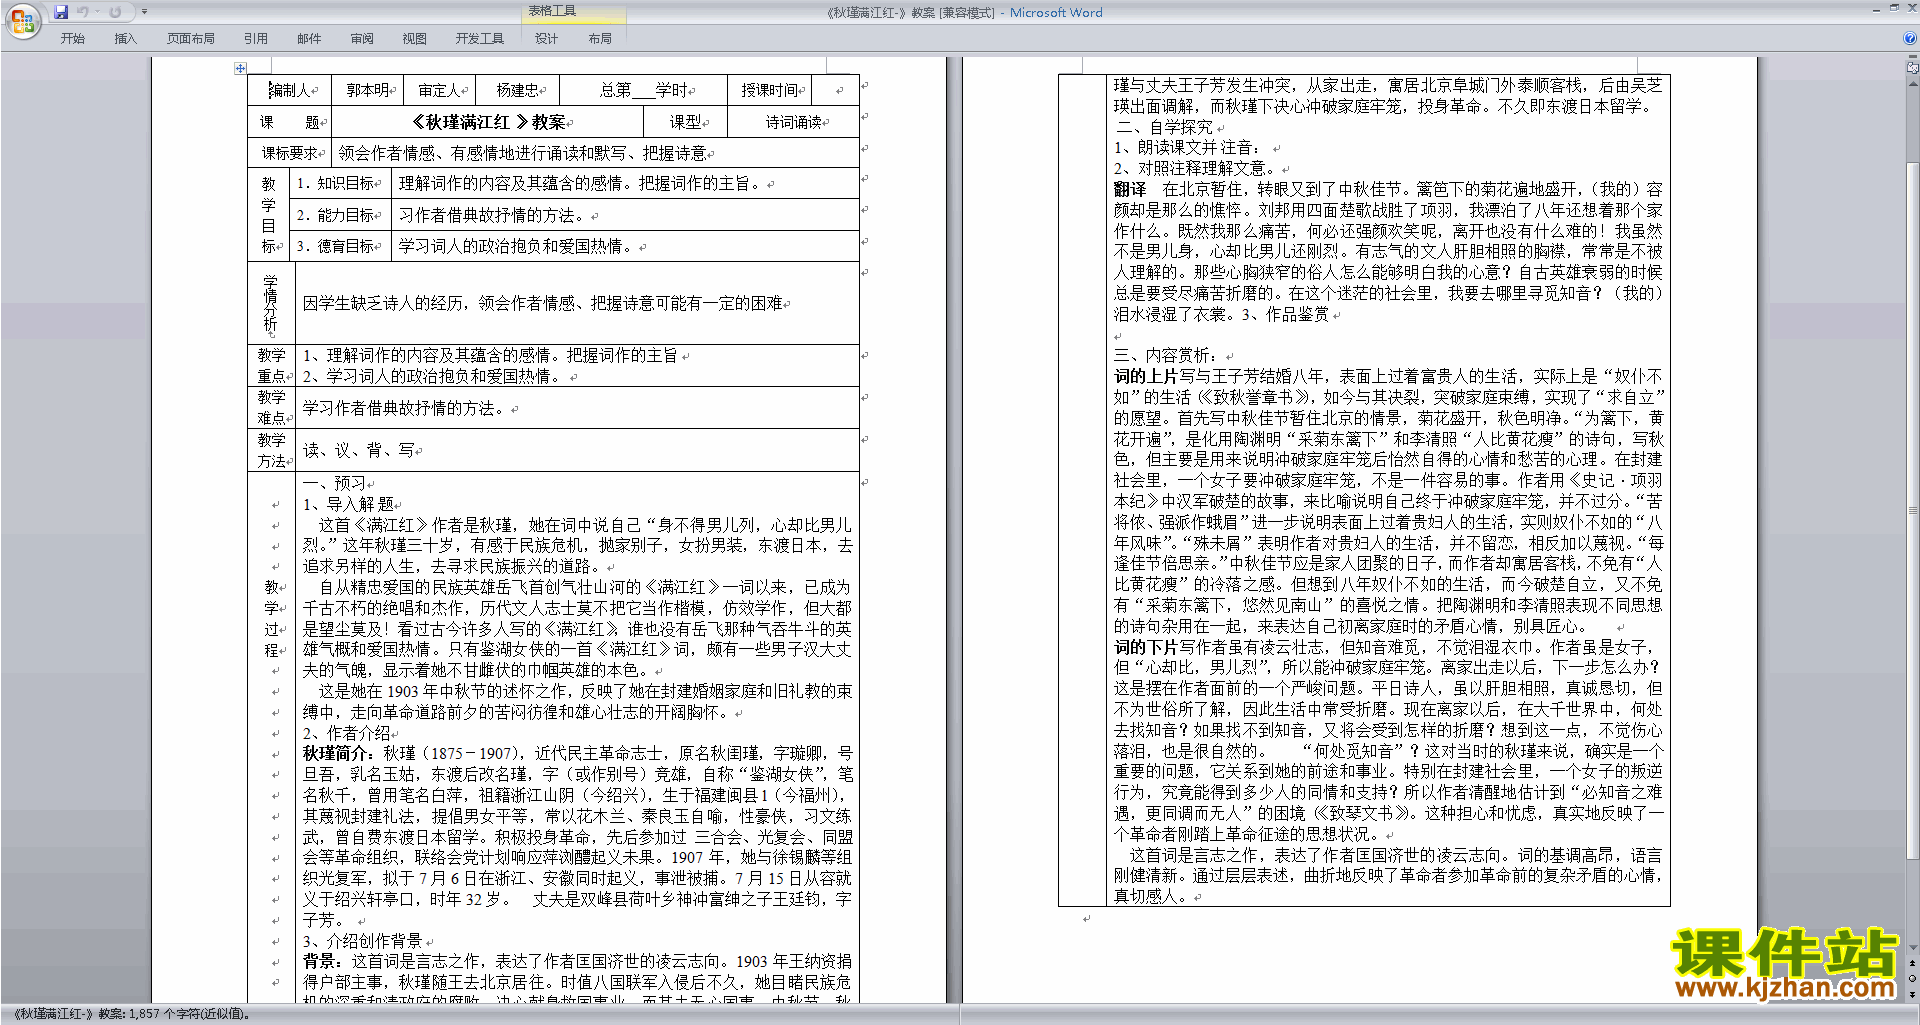The width and height of the screenshot is (1920, 1025).
Task: Click the 课型 cell
Action: point(686,122)
